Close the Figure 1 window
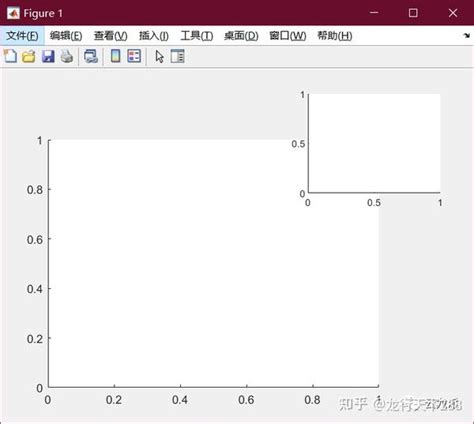 pyautogui.click(x=453, y=13)
